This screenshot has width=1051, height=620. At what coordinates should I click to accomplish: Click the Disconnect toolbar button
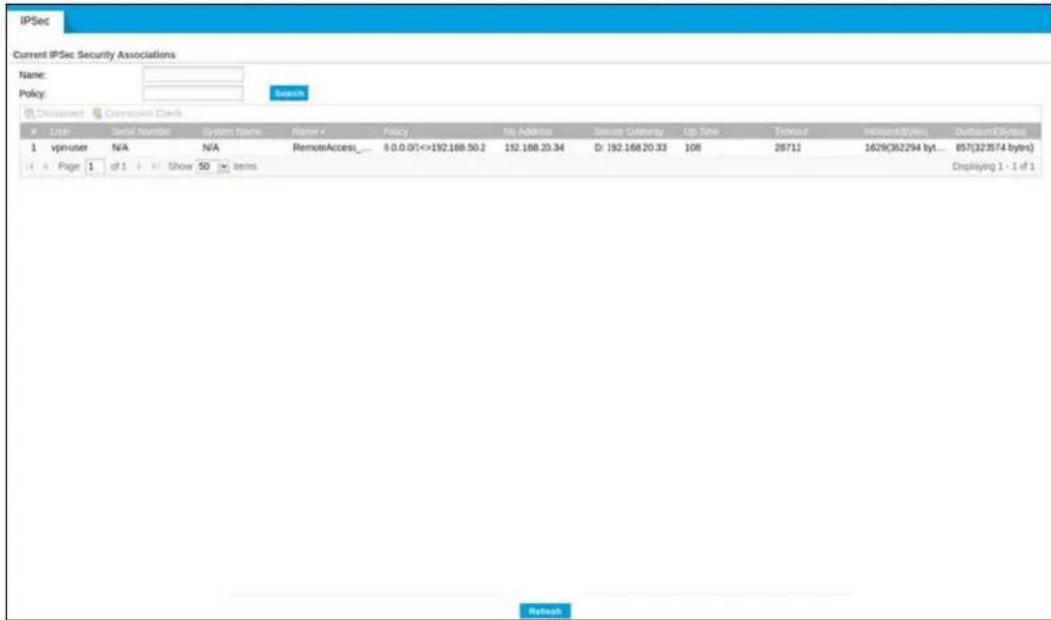click(54, 113)
